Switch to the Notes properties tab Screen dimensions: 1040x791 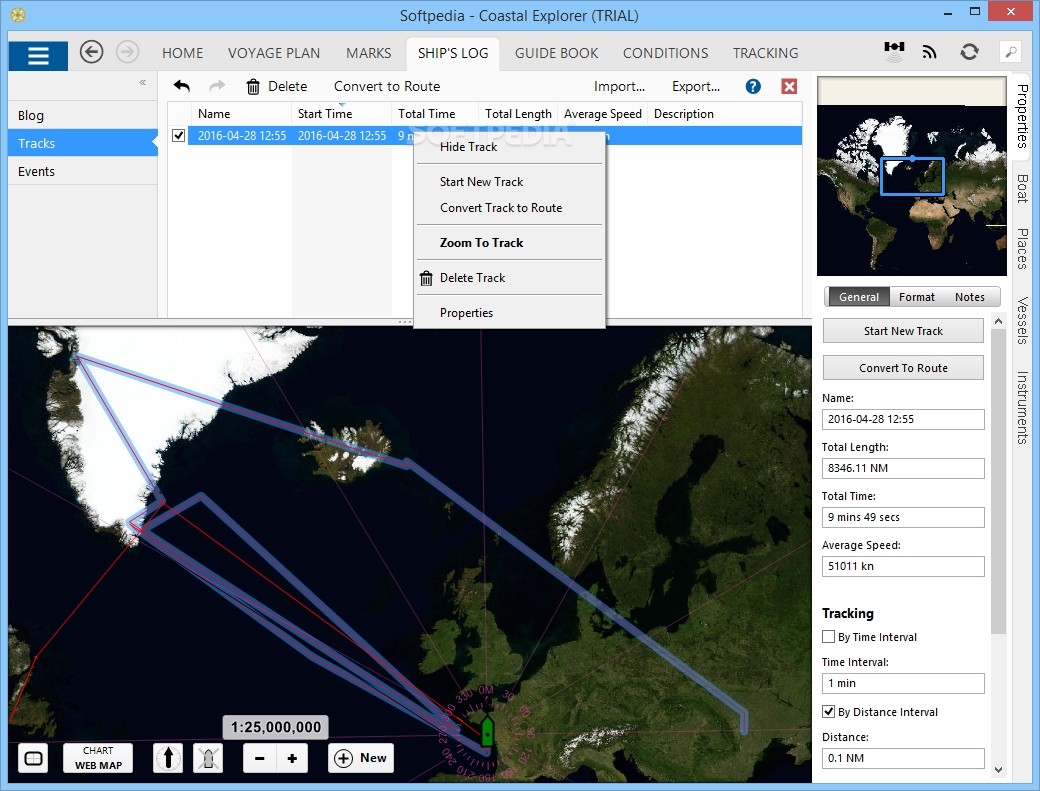pyautogui.click(x=970, y=297)
